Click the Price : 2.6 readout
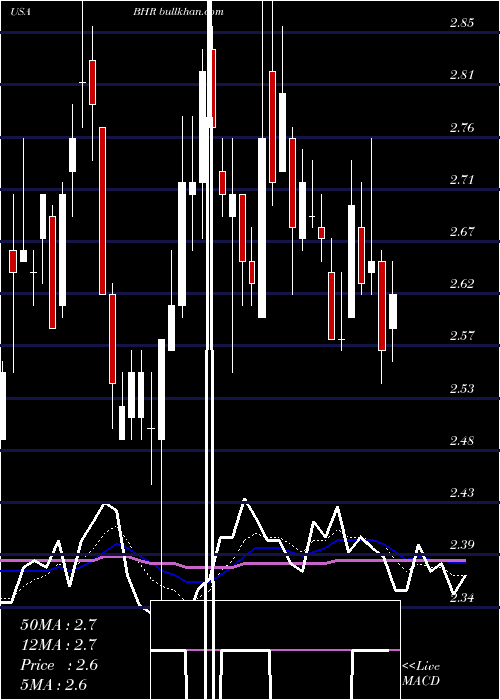Viewport: 500px width, 700px height. [x=58, y=665]
